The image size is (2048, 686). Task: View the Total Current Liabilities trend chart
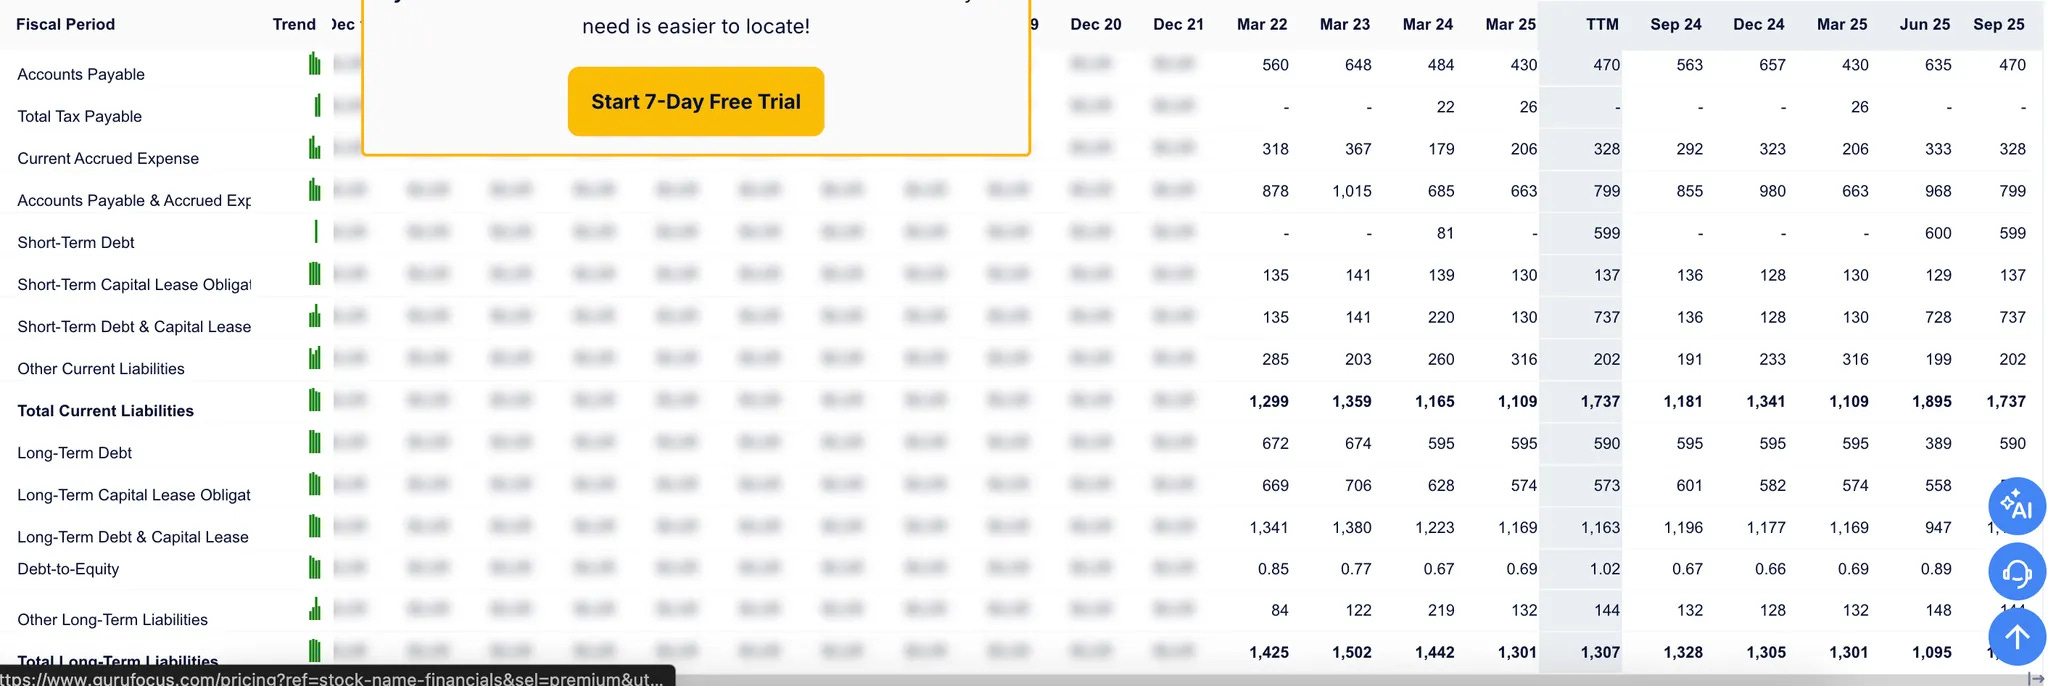315,400
